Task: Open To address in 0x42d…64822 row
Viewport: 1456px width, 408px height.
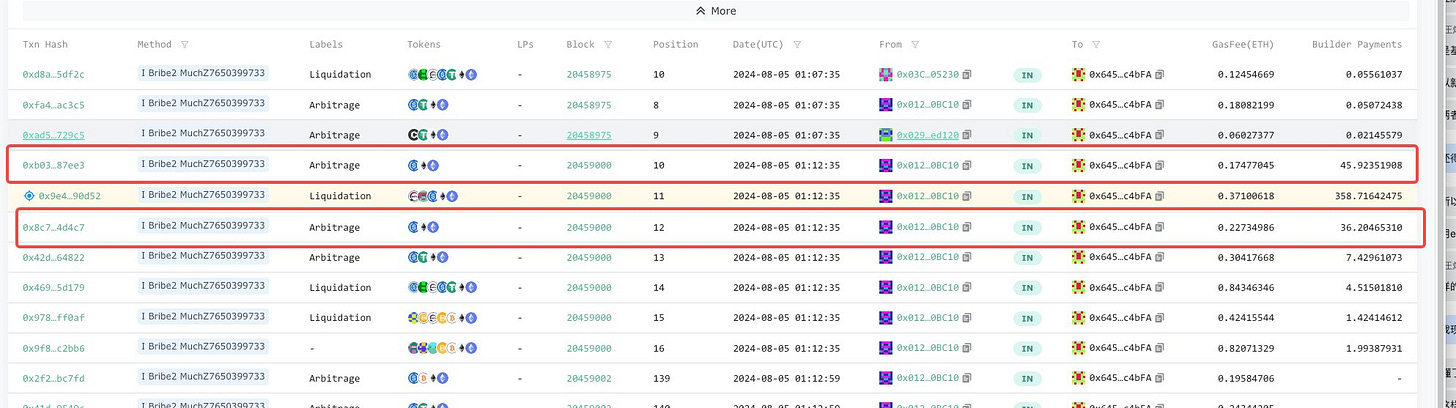Action: (1121, 257)
